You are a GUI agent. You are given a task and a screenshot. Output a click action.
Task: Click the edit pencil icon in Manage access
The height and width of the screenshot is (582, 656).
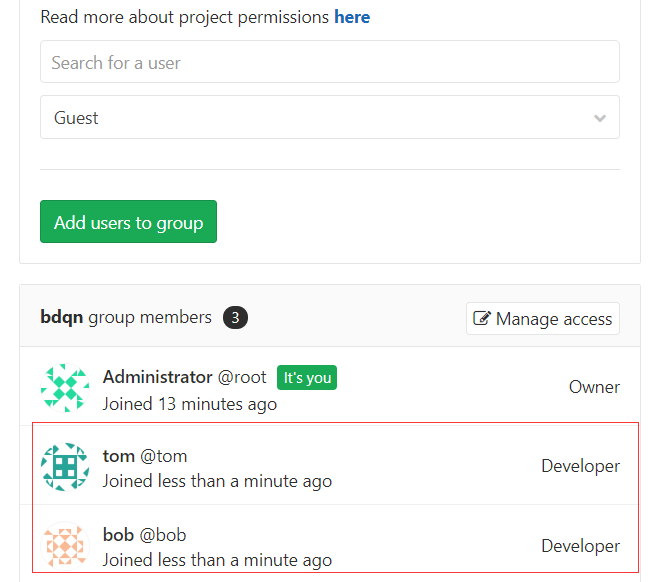click(482, 319)
